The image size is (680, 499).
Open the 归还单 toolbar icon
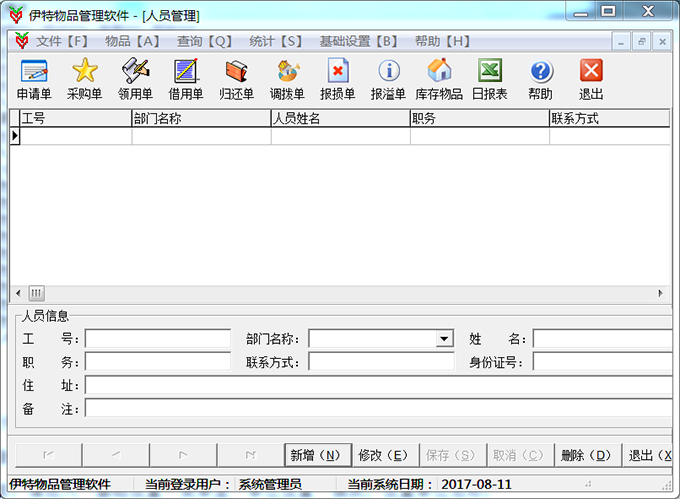(236, 79)
